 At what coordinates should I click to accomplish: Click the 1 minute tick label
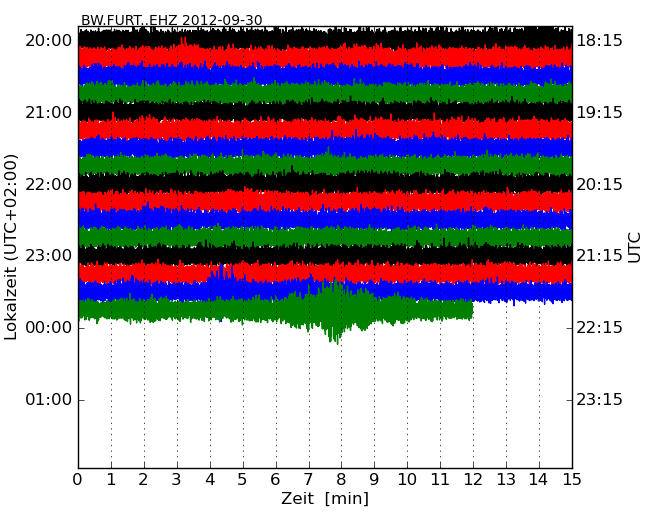(x=111, y=480)
